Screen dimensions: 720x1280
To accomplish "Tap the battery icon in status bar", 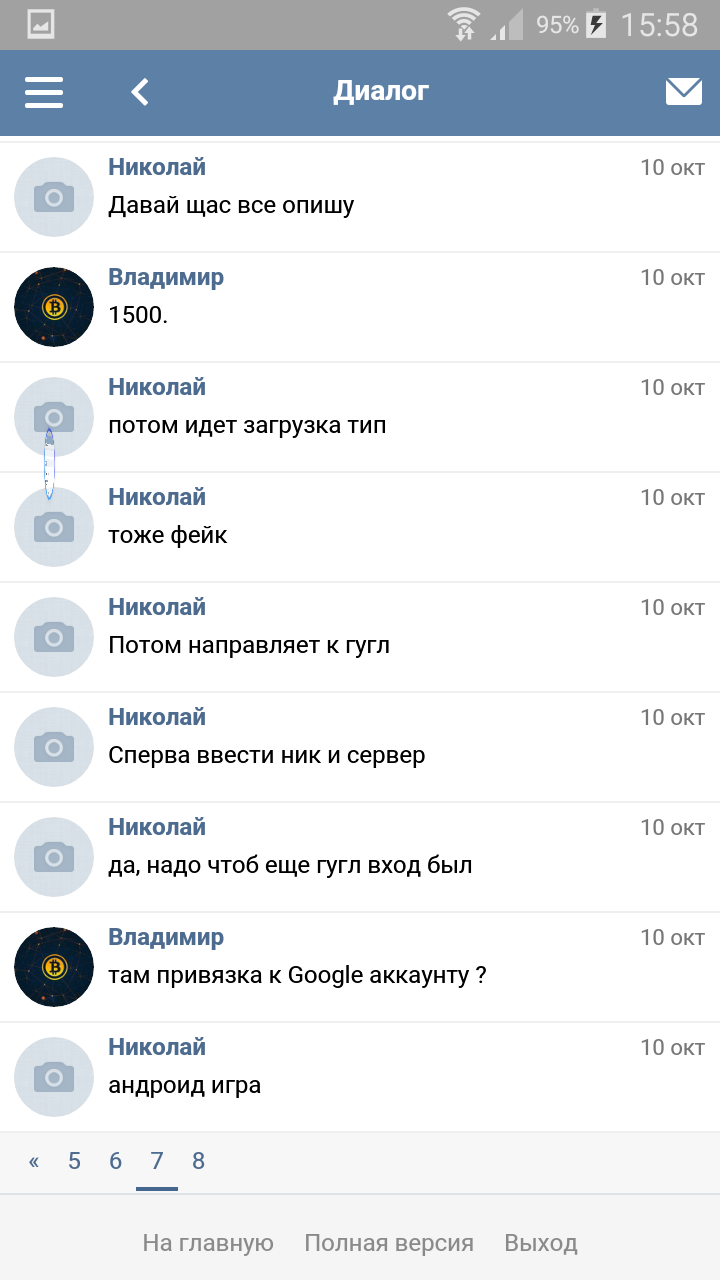I will coord(596,24).
